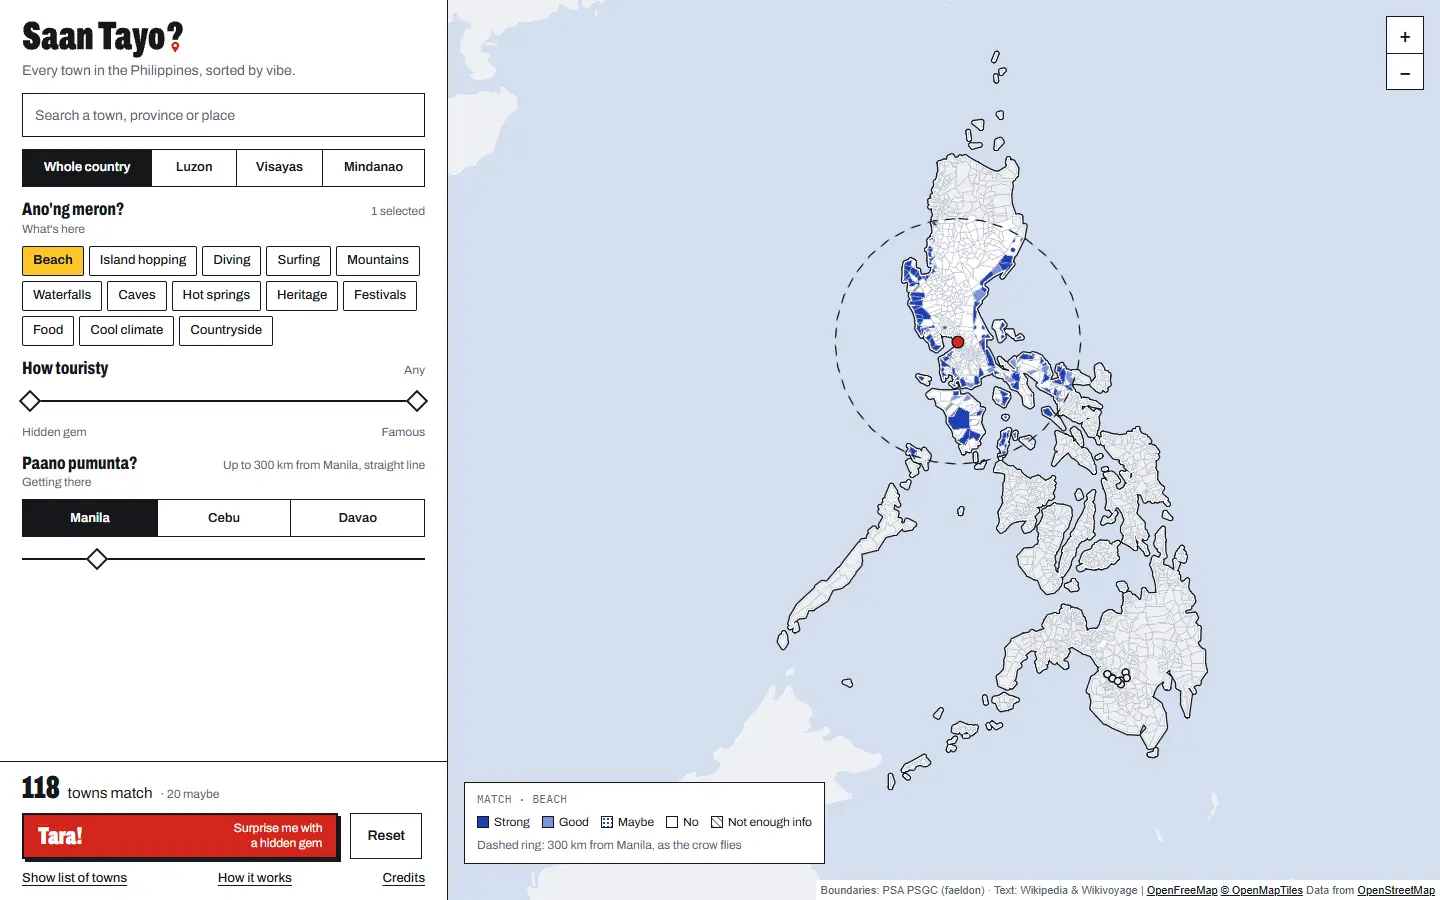The image size is (1440, 900).
Task: Zoom in on the map
Action: pyautogui.click(x=1404, y=36)
